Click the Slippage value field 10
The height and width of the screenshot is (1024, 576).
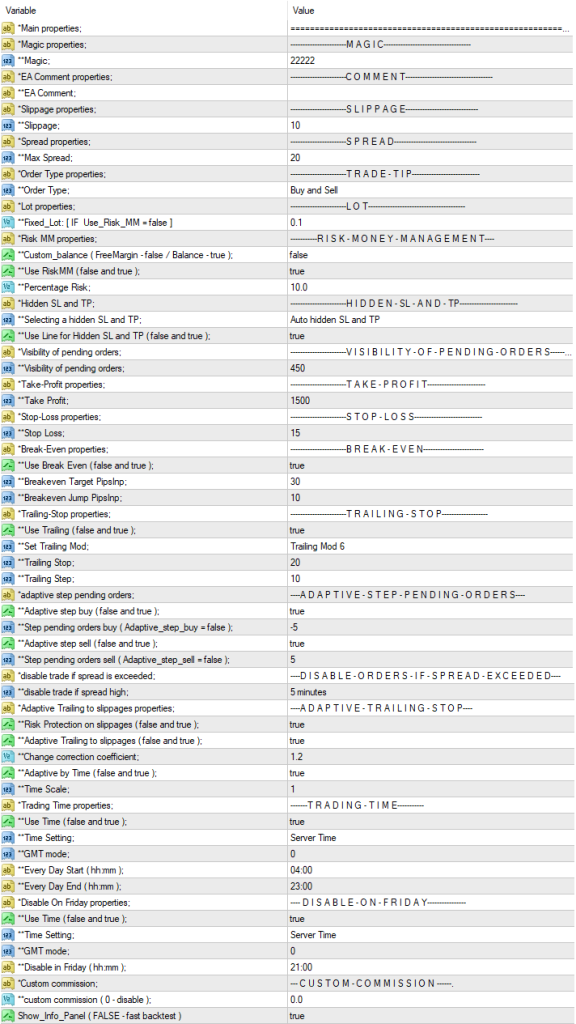tap(431, 125)
